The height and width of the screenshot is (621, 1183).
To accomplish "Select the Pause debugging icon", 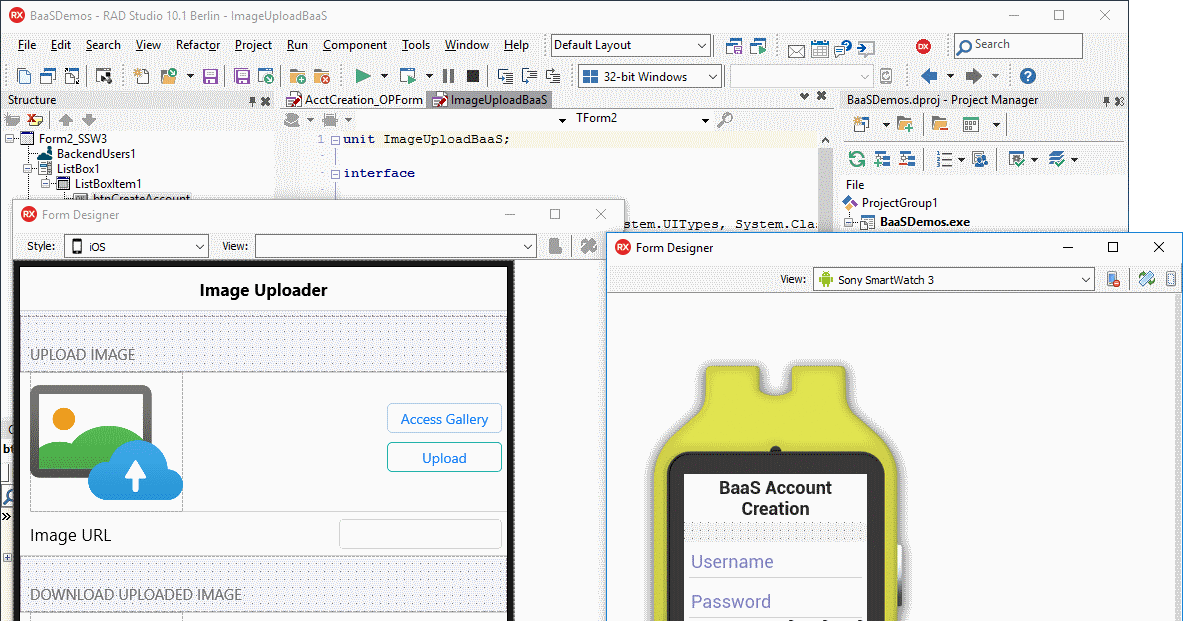I will (x=447, y=75).
